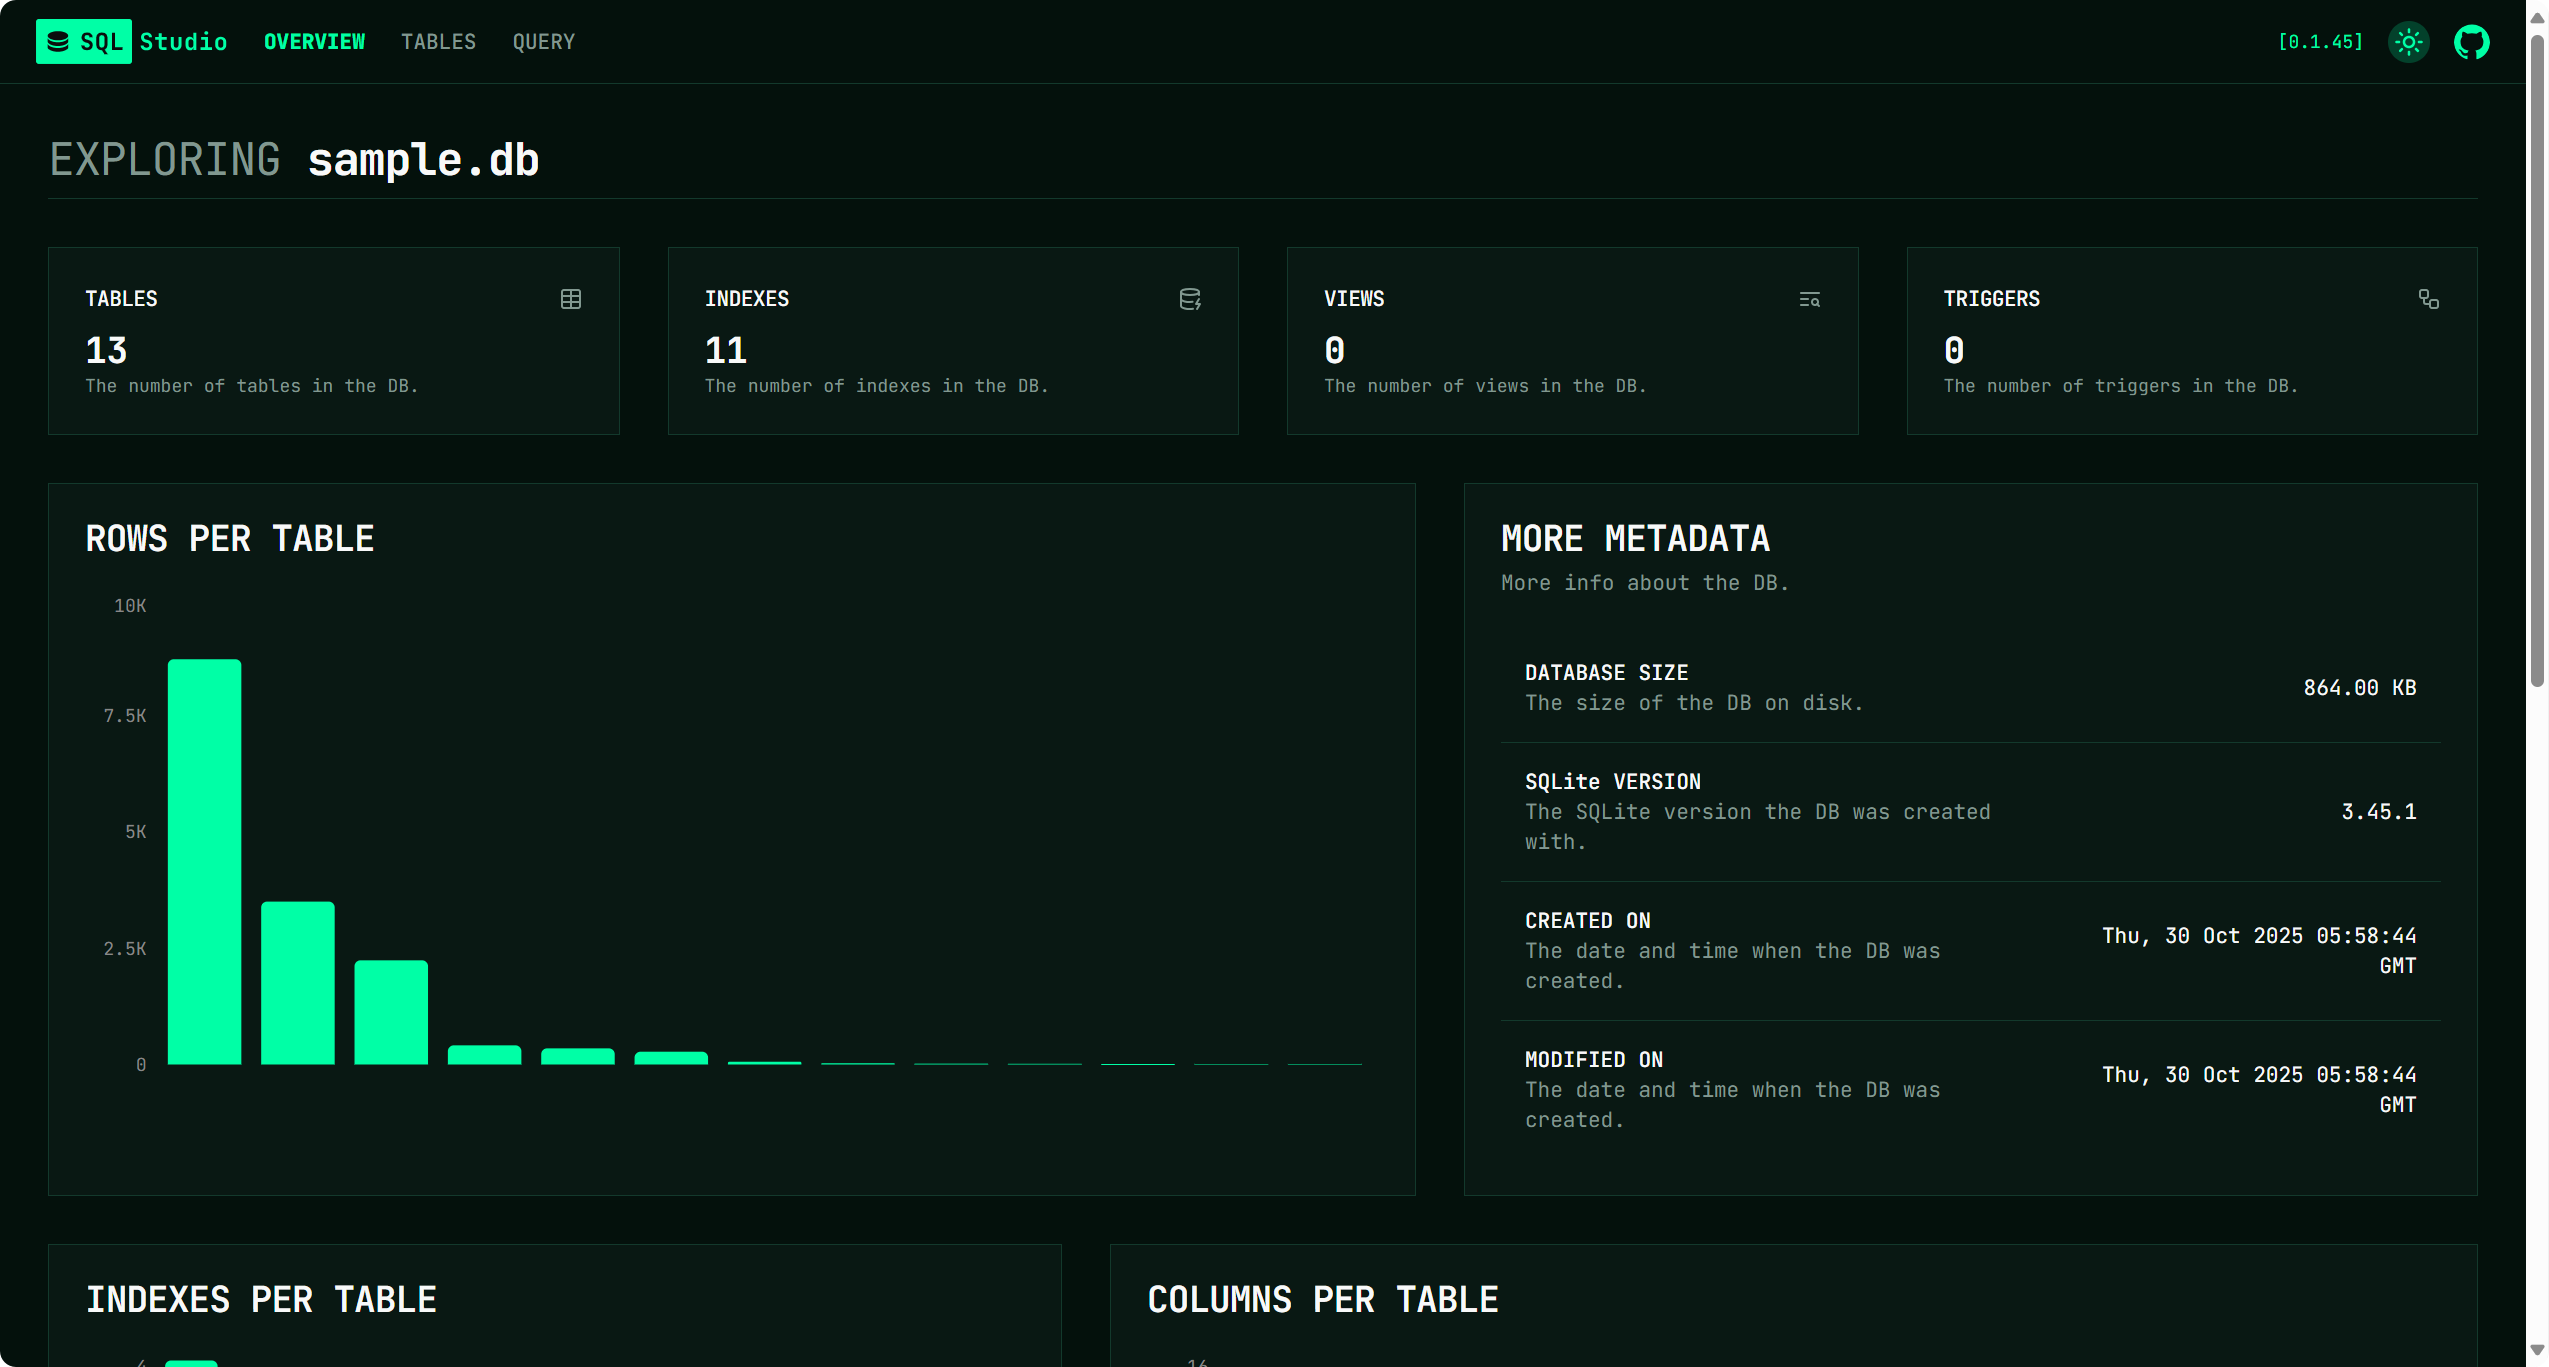Click the second bar in Rows Per Table
The image size is (2549, 1367).
point(297,982)
